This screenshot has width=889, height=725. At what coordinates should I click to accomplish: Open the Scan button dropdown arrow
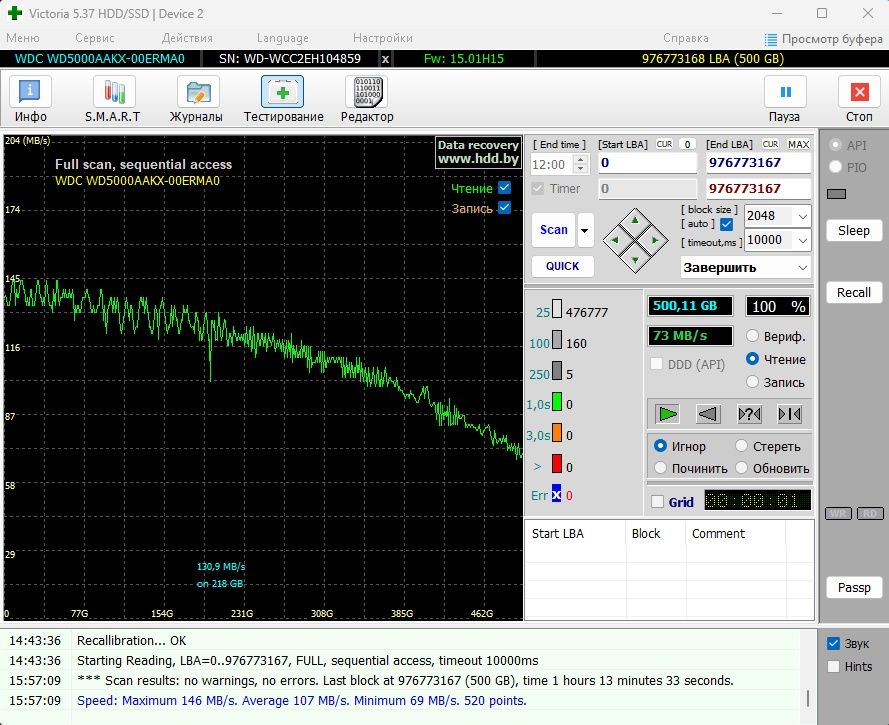[x=585, y=230]
